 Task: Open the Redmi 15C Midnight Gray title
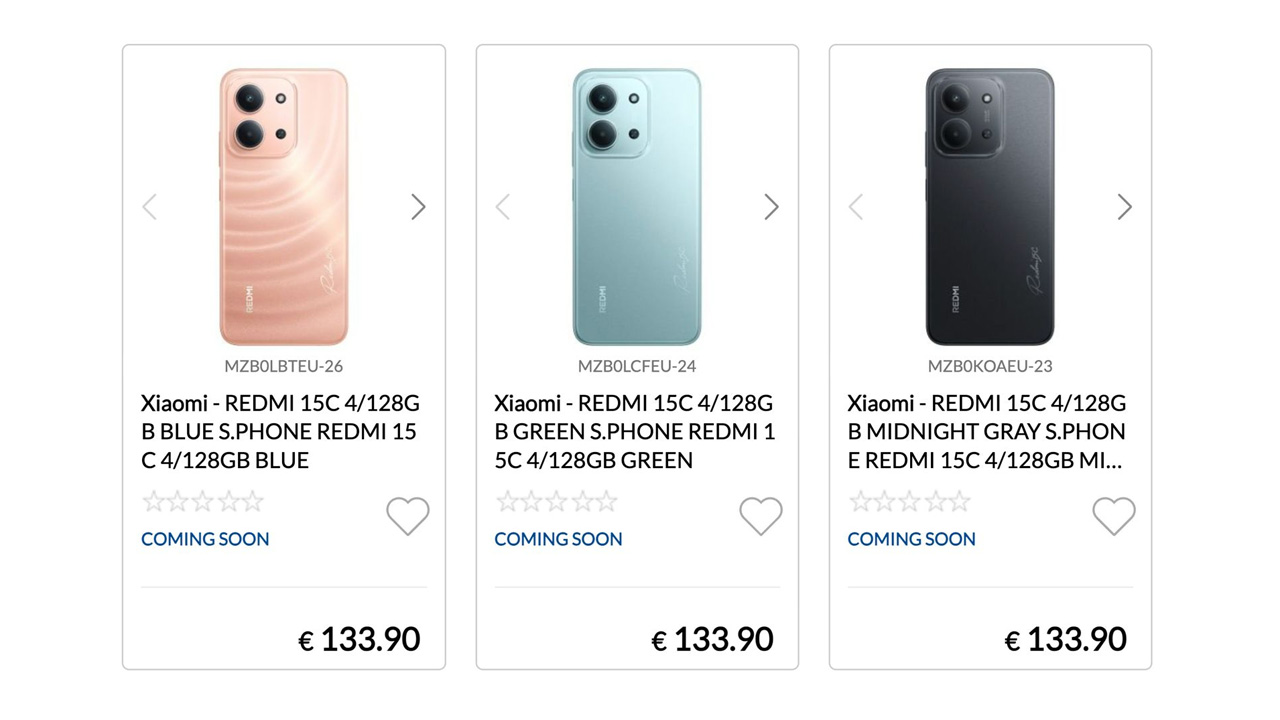click(x=986, y=432)
